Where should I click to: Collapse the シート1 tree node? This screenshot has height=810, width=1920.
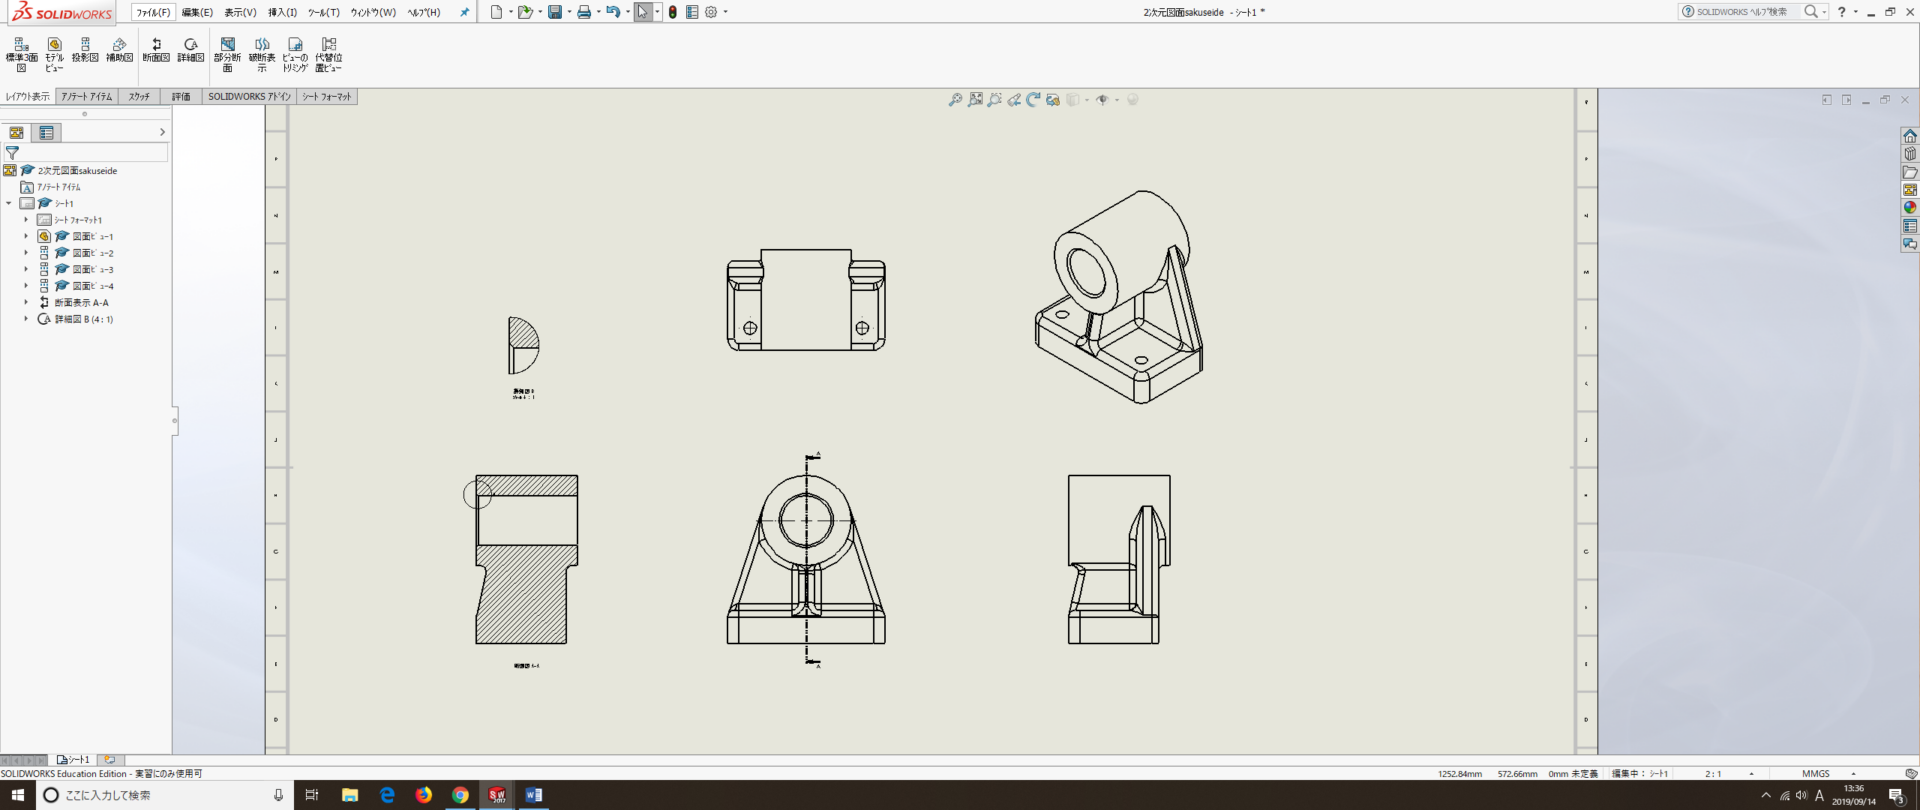[9, 203]
